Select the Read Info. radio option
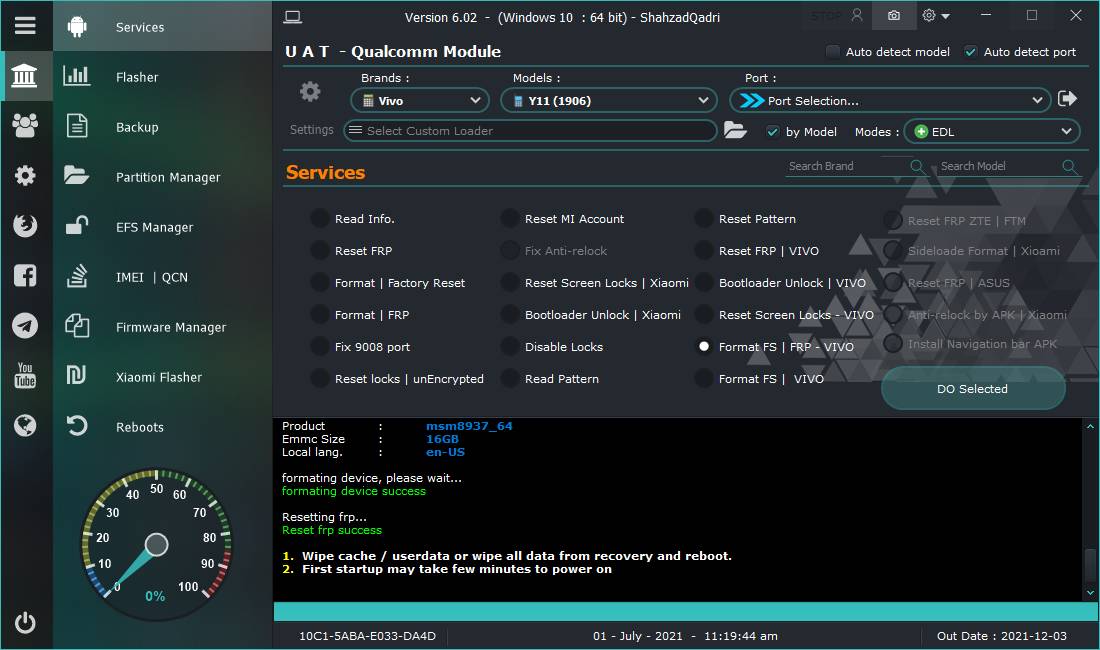The image size is (1100, 650). pyautogui.click(x=320, y=219)
